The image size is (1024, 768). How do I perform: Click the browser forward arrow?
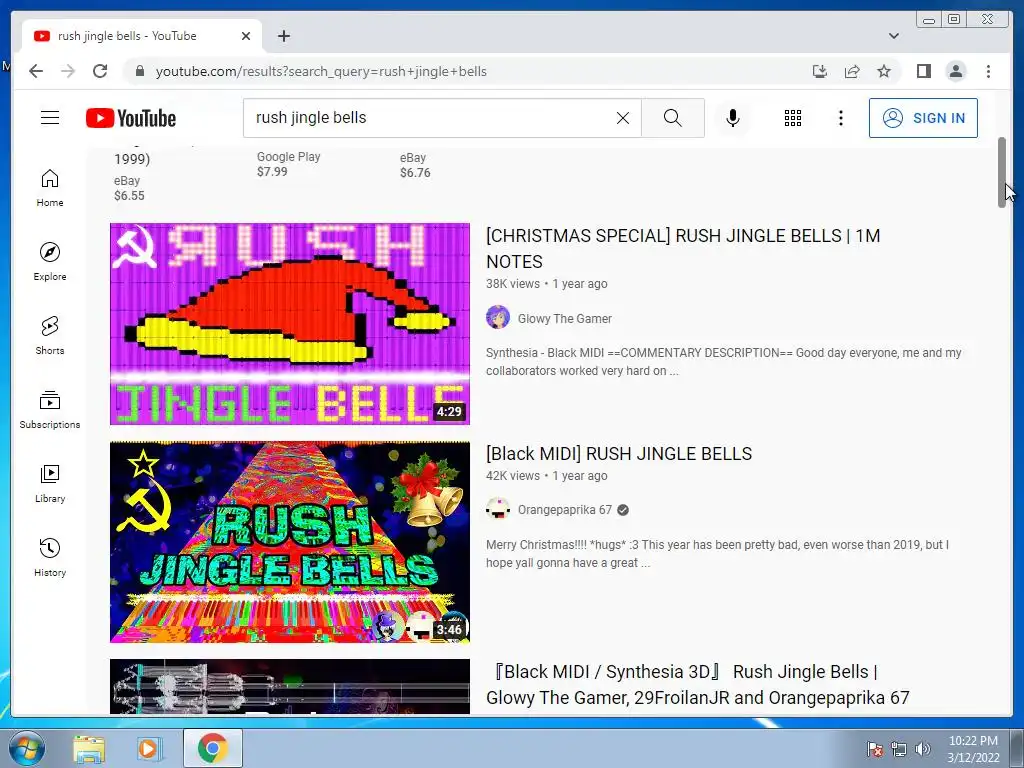[68, 71]
